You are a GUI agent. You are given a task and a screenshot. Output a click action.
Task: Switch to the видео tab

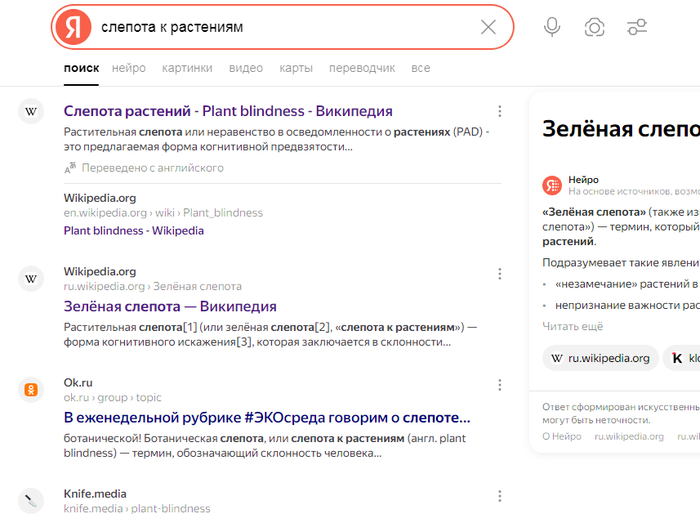click(x=246, y=68)
